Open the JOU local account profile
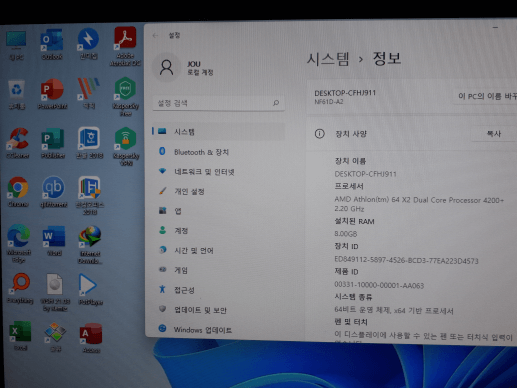The image size is (517, 388). pos(183,68)
